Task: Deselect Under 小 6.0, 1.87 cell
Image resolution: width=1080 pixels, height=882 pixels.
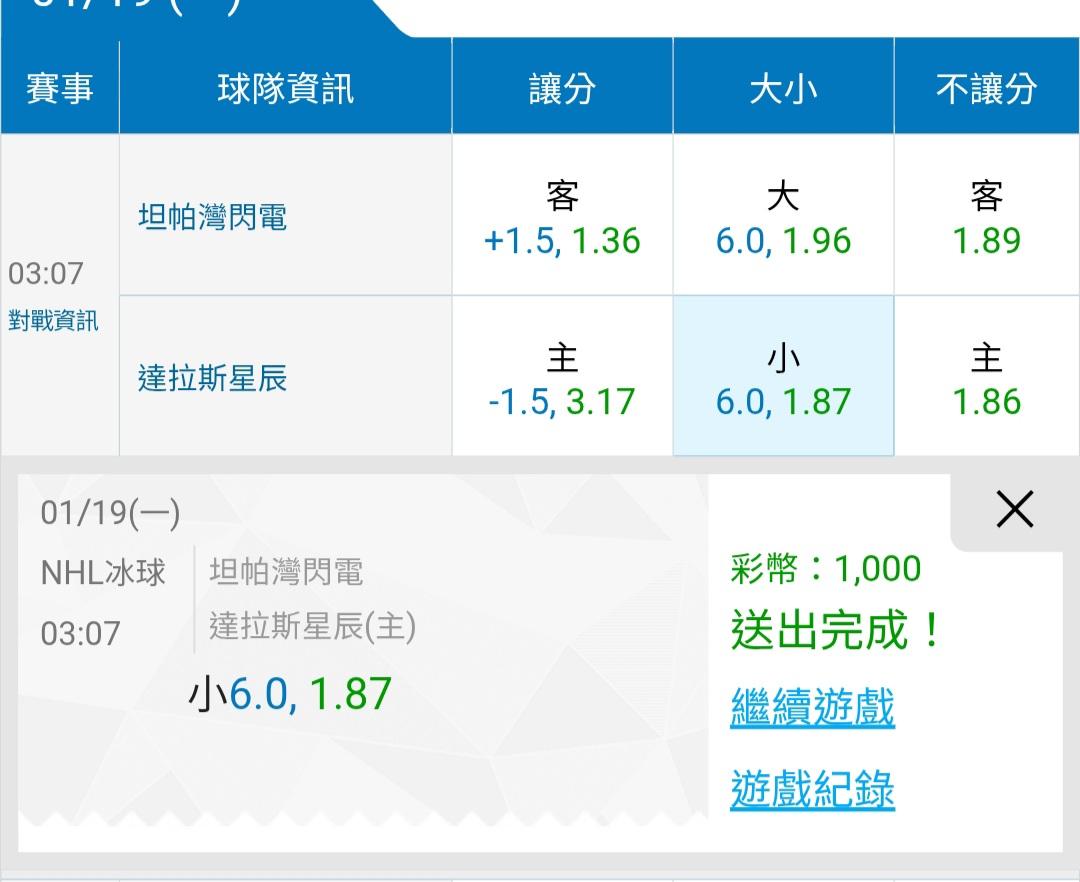Action: 783,377
